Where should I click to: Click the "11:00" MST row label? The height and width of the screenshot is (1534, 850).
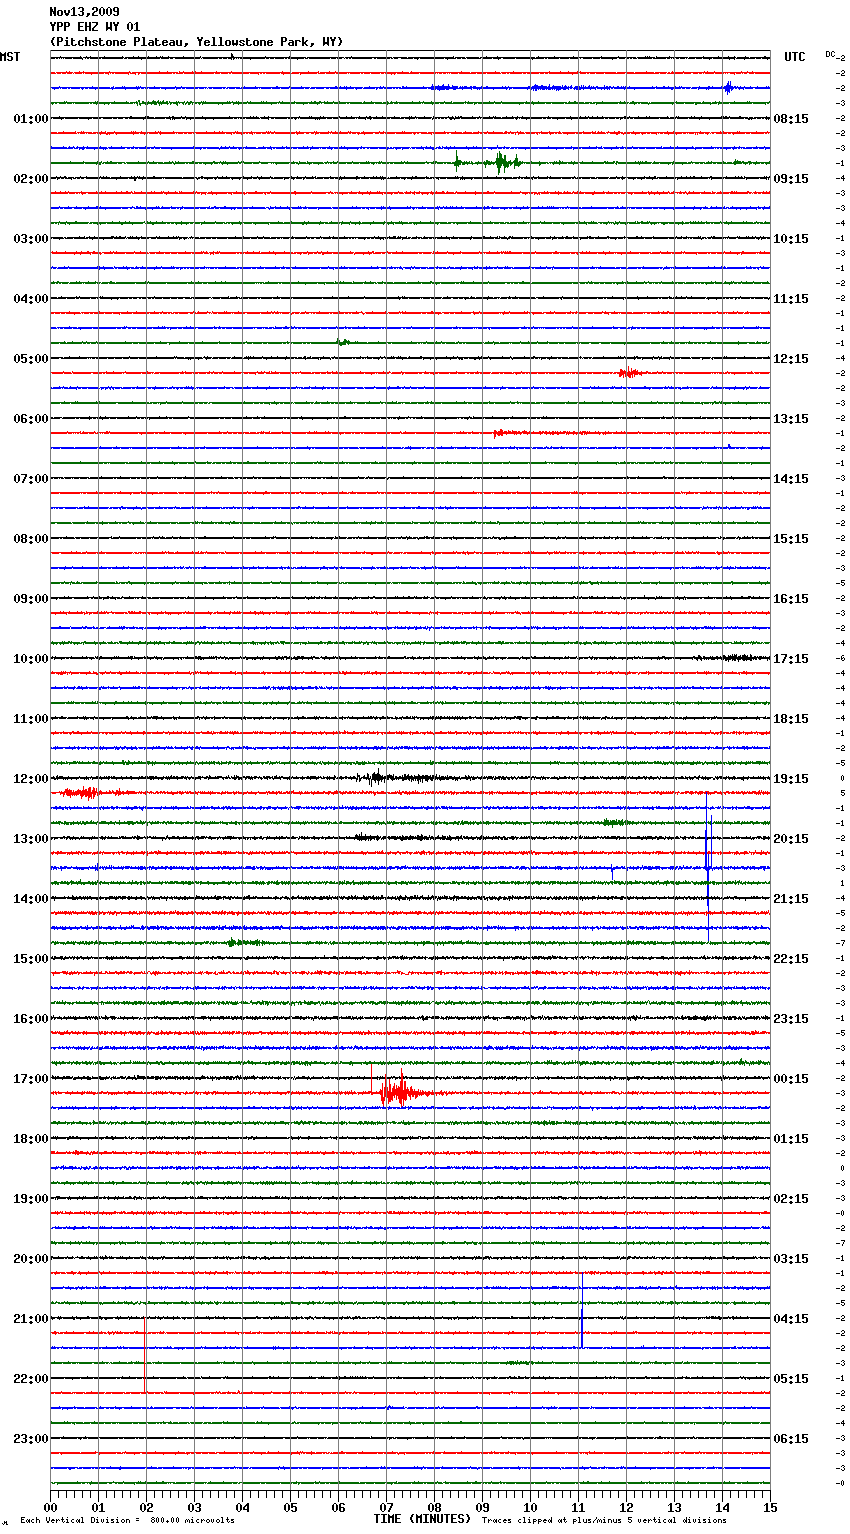tap(31, 719)
